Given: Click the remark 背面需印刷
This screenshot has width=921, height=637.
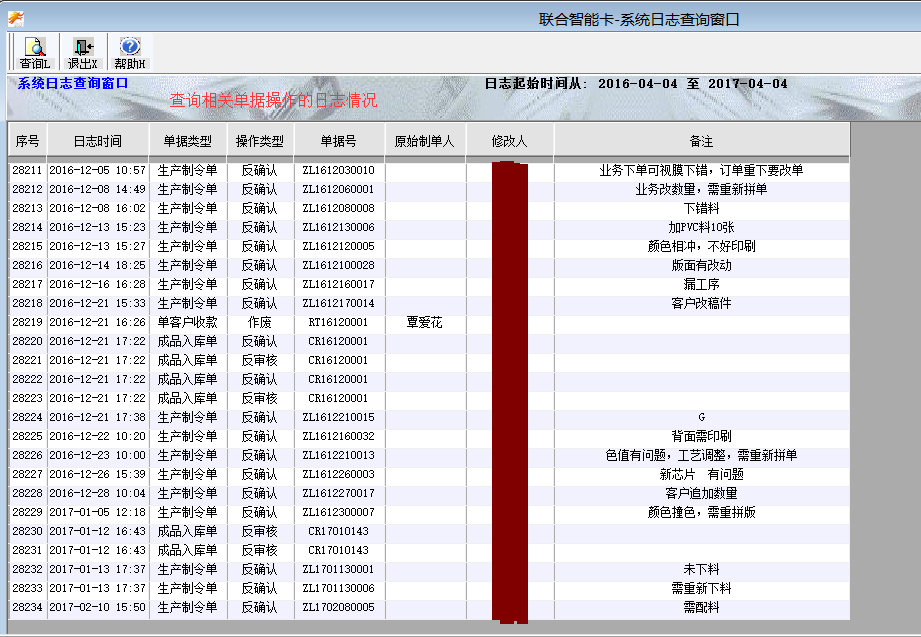Looking at the screenshot, I should (x=701, y=437).
